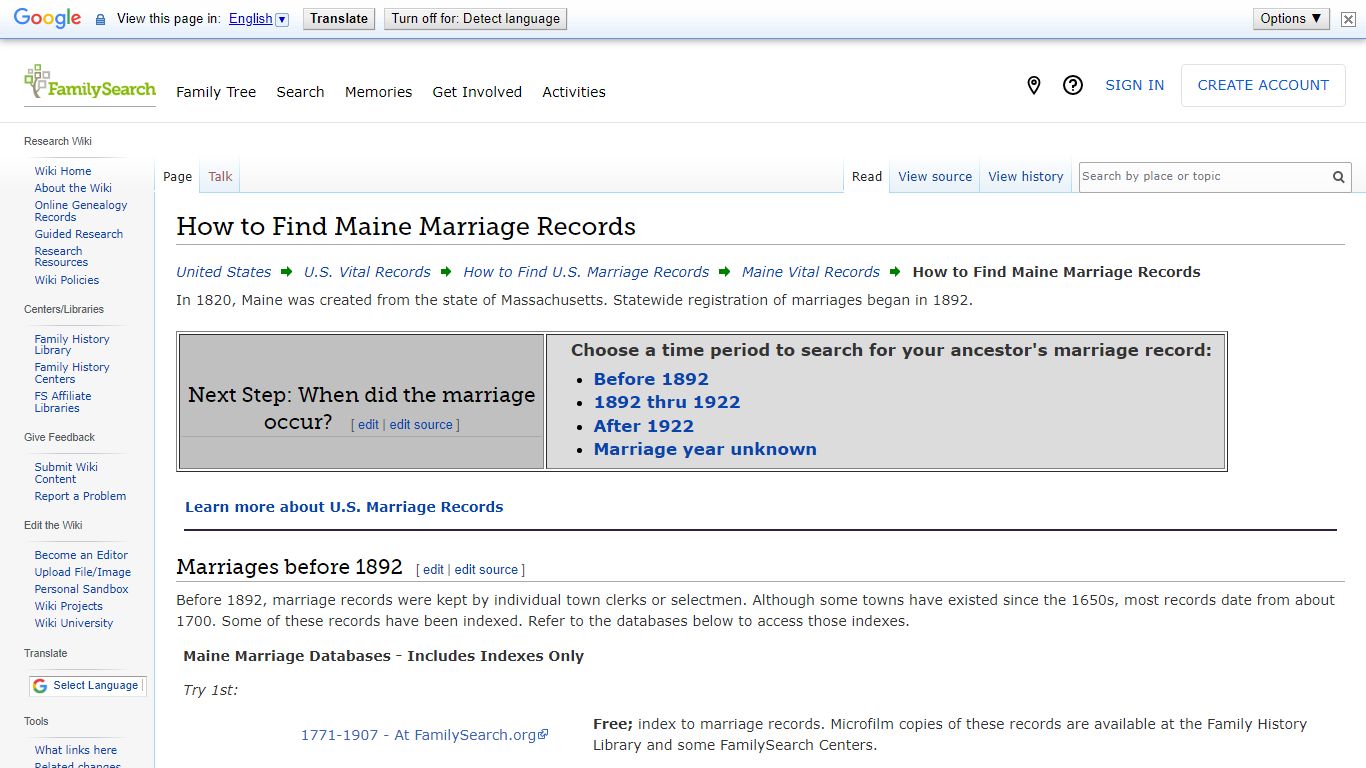Open Report a Problem sidebar link
1366x768 pixels.
[x=80, y=496]
